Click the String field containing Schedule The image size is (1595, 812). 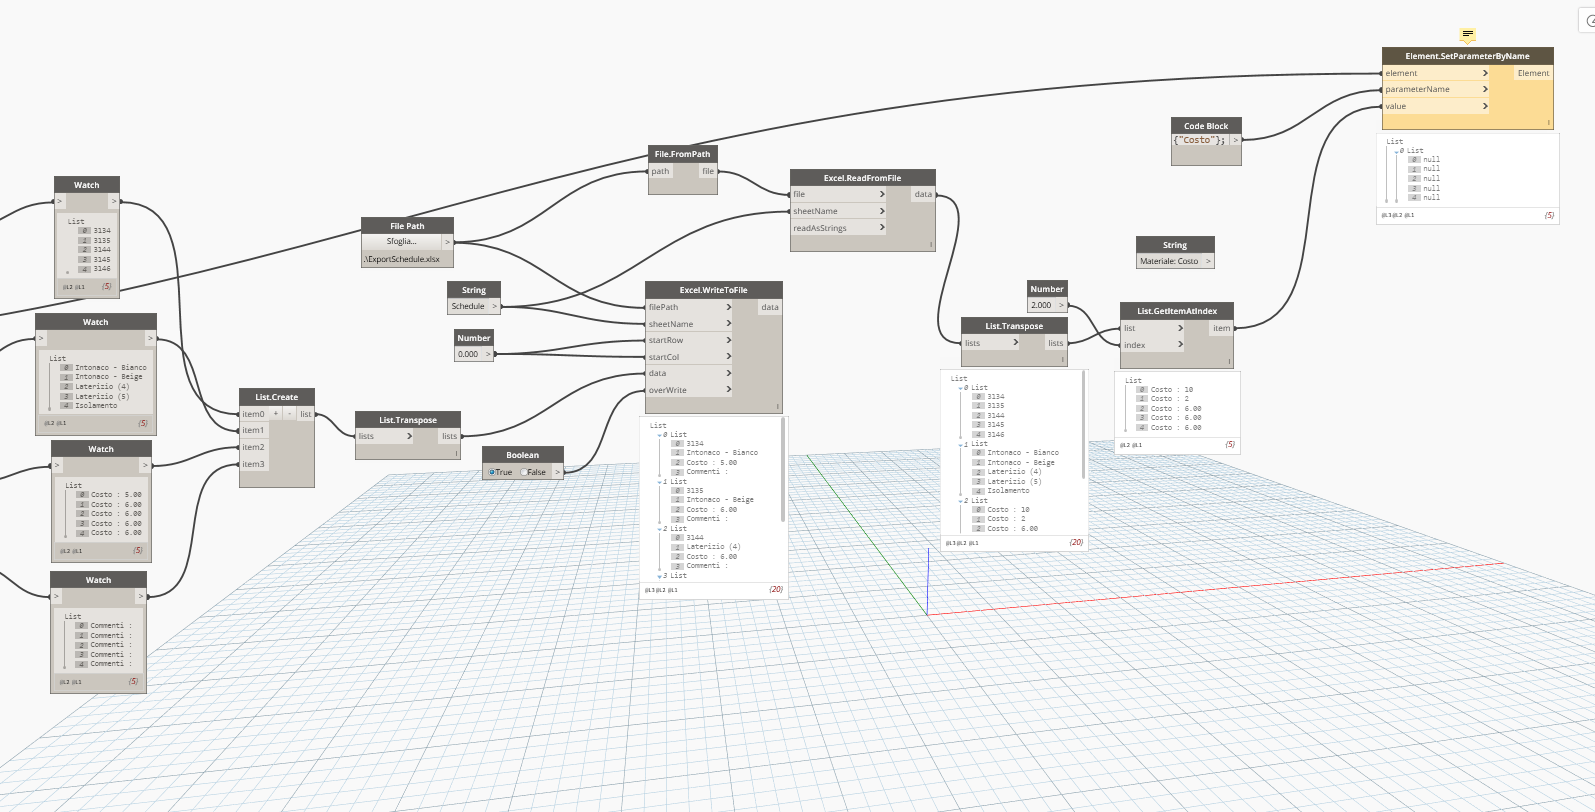[468, 306]
